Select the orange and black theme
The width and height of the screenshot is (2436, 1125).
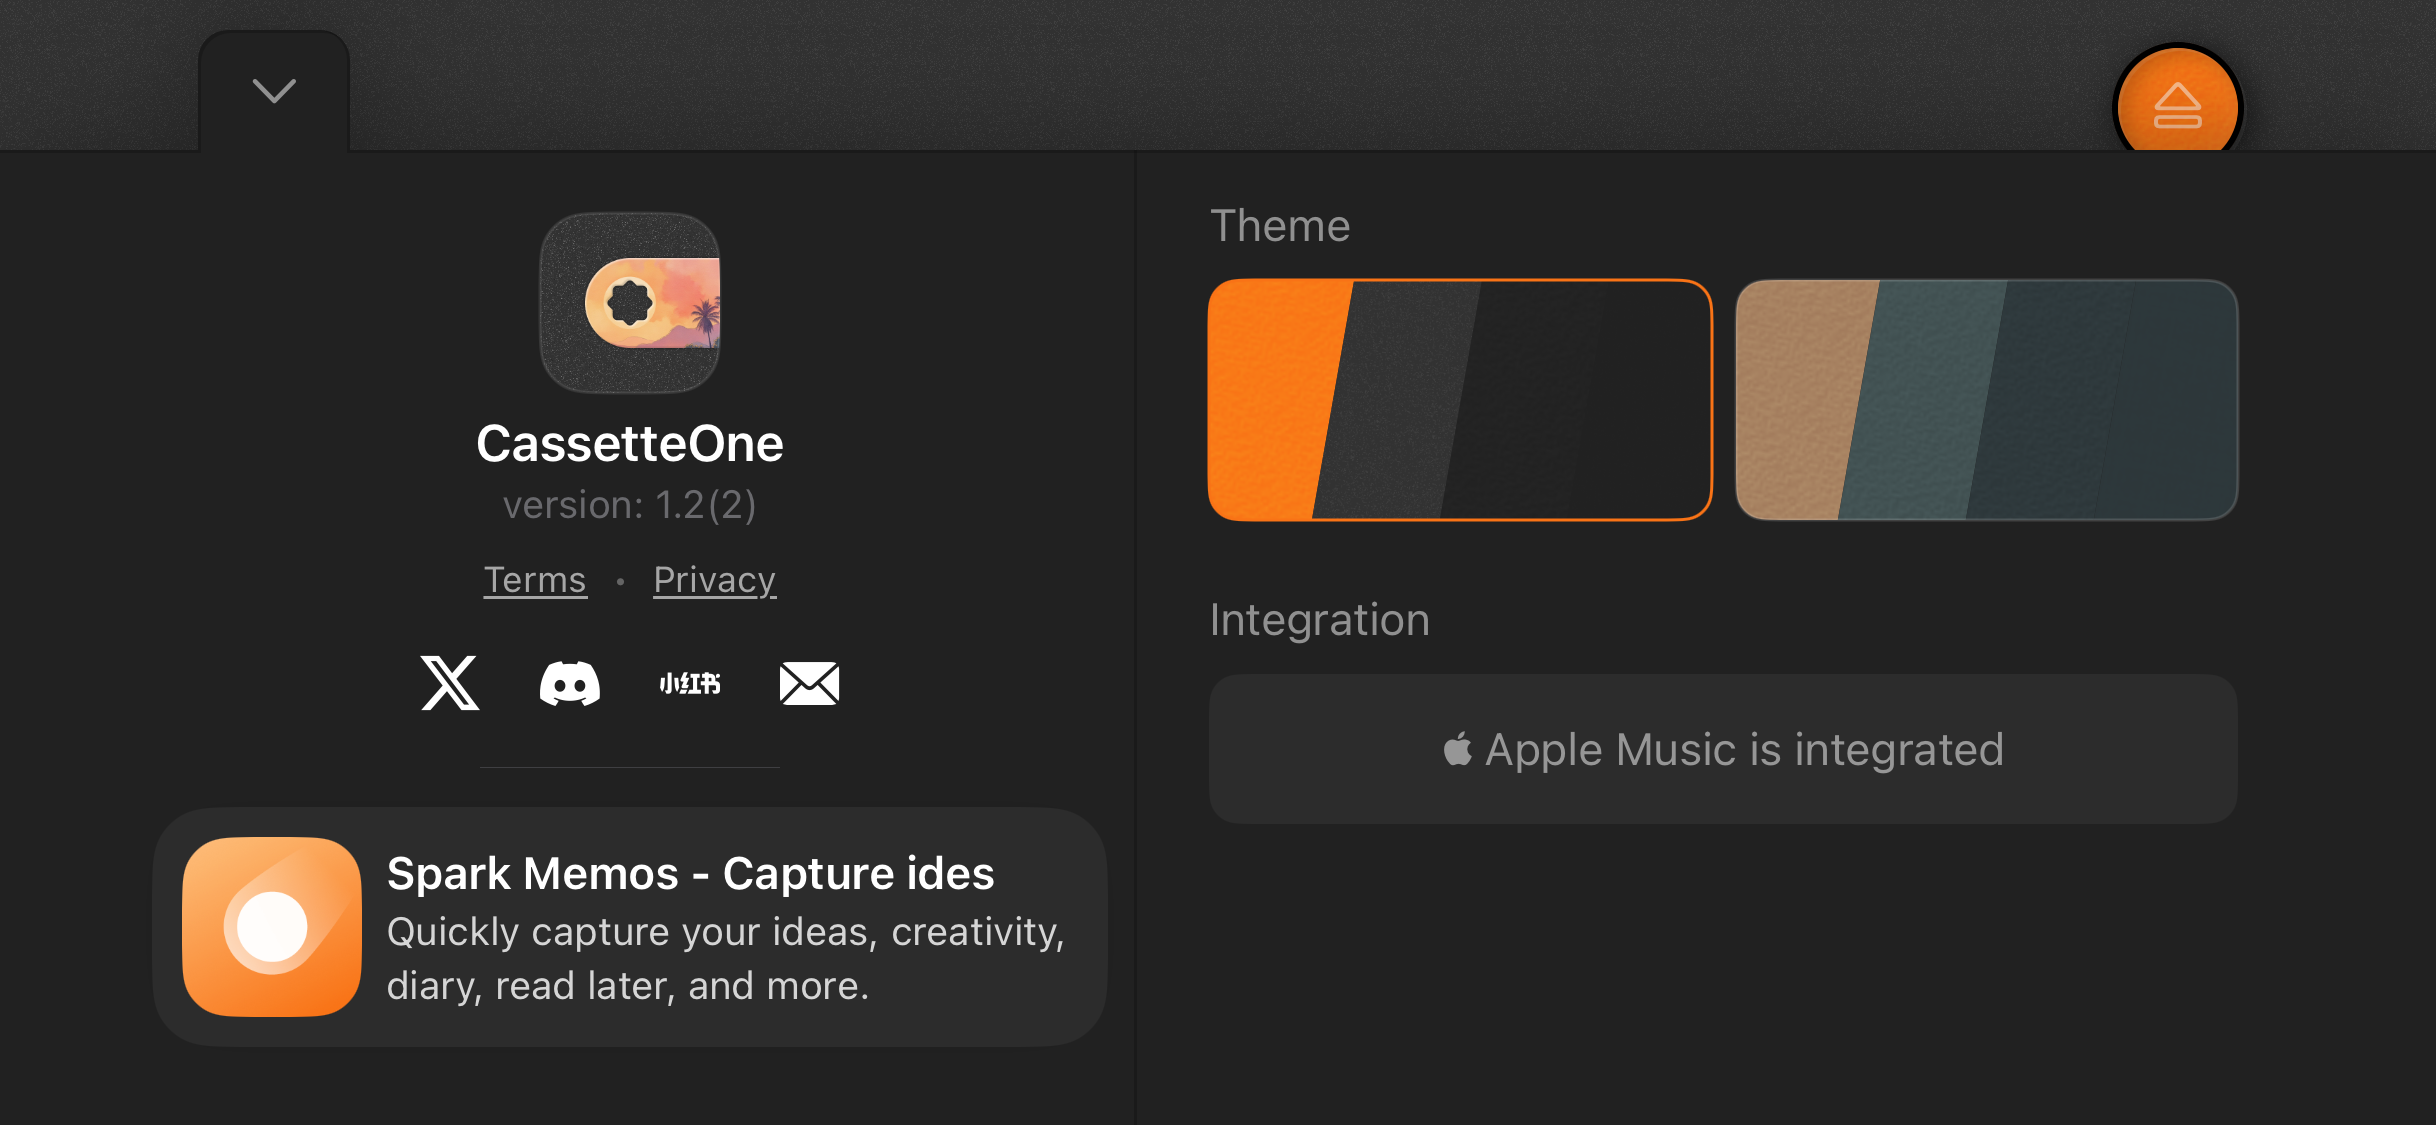tap(1460, 400)
